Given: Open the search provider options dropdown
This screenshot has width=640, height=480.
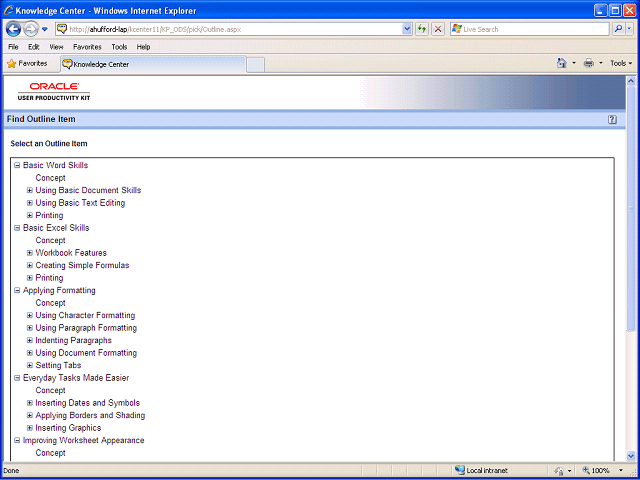Looking at the screenshot, I should (629, 29).
